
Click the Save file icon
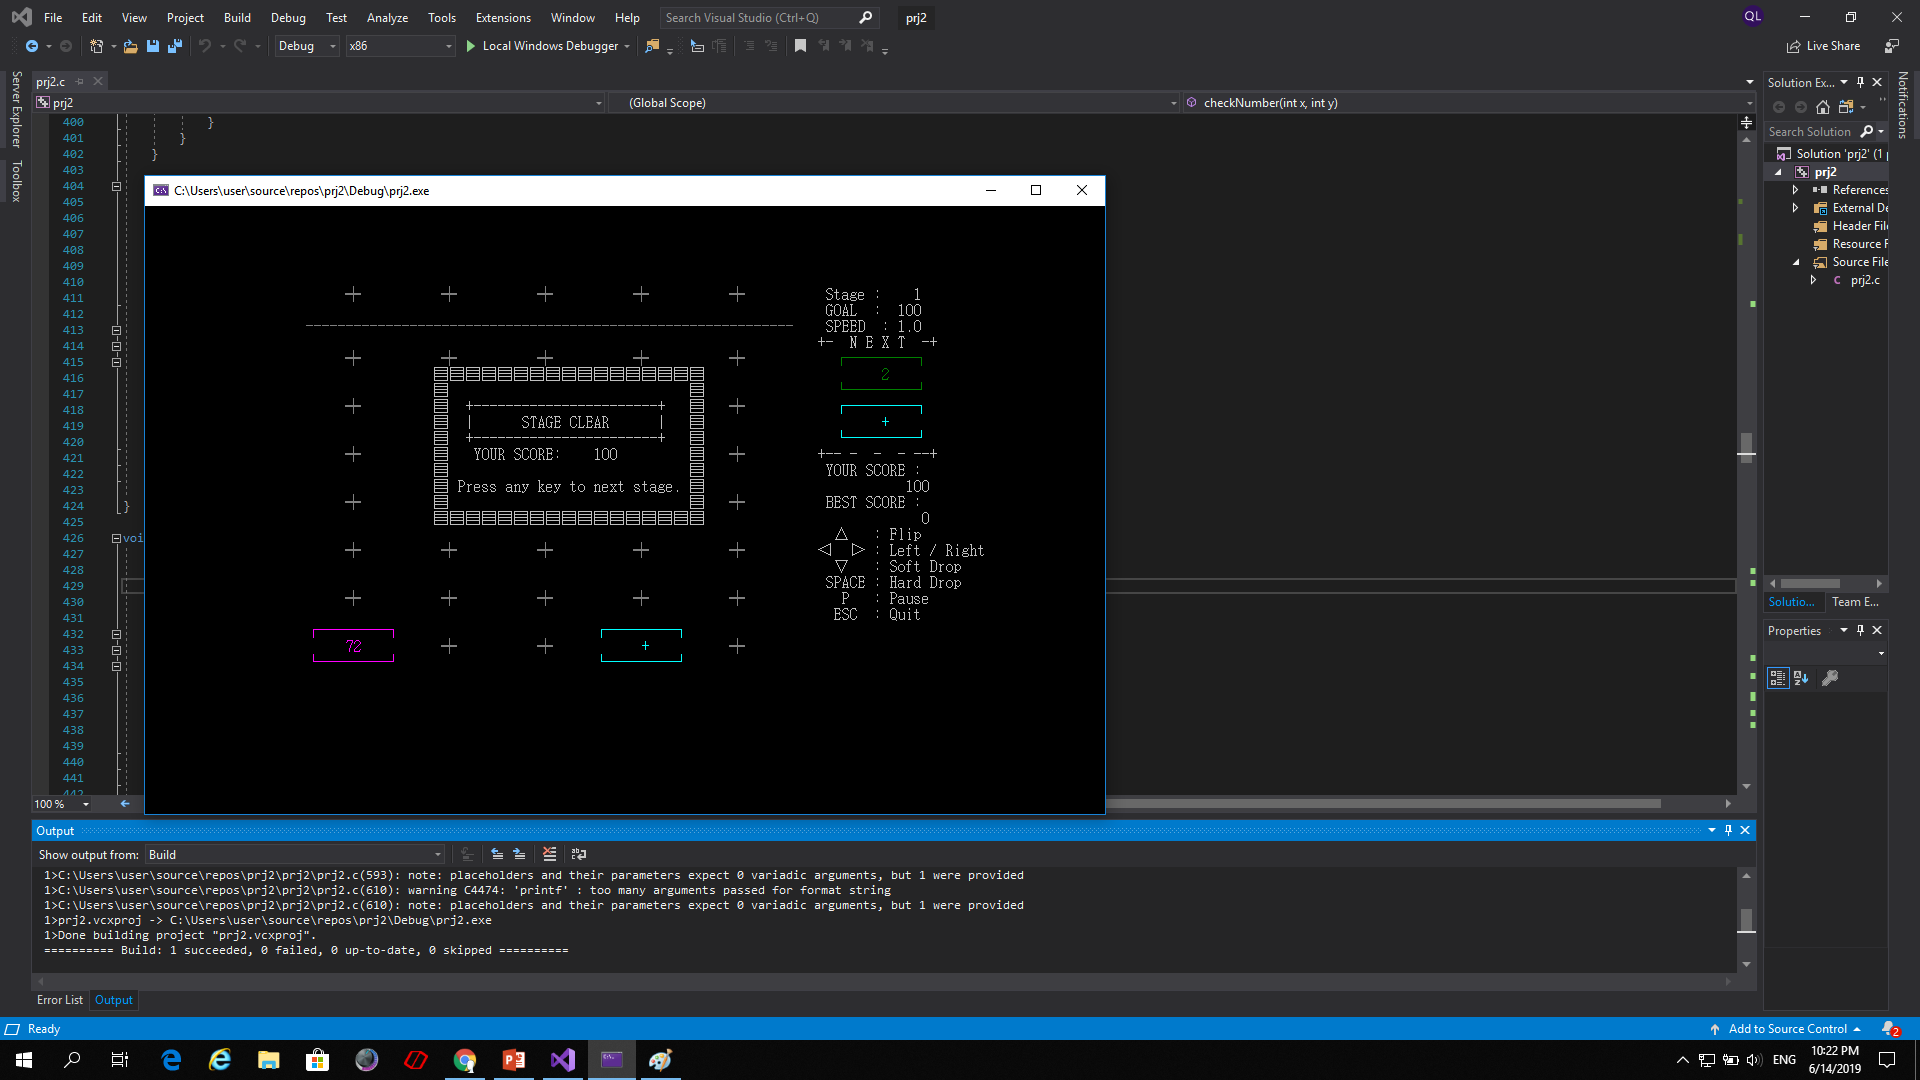tap(153, 46)
